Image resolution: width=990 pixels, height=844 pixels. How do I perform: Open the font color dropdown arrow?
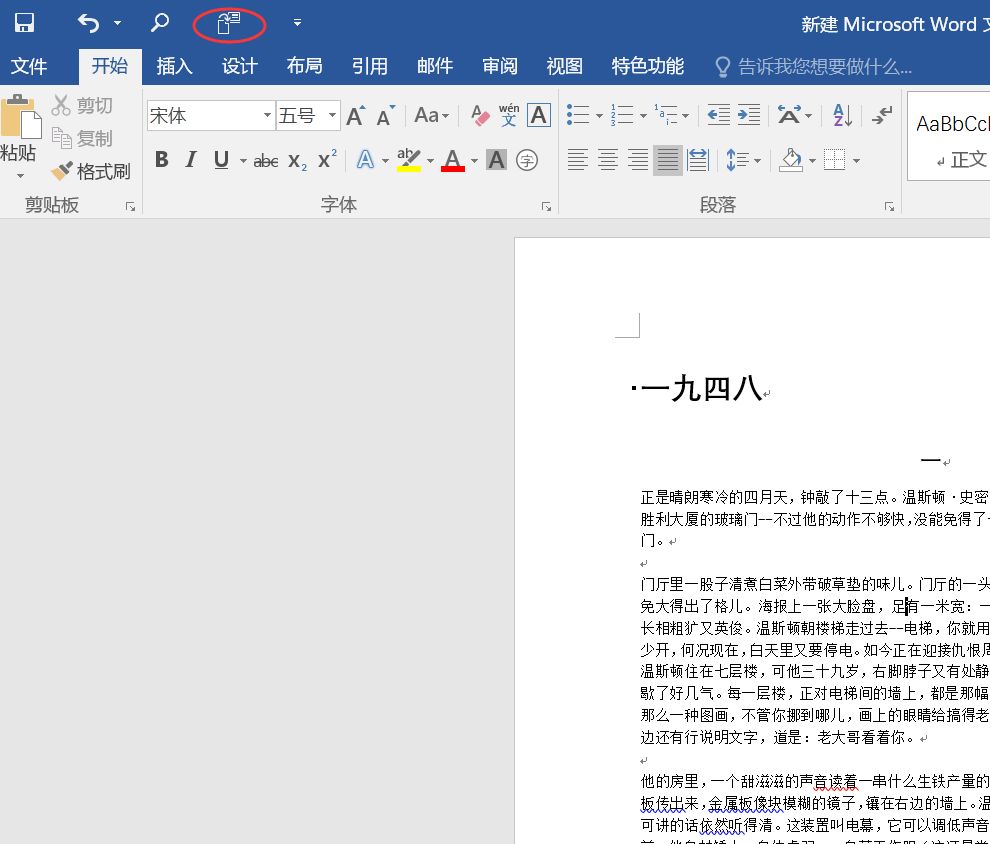pos(474,161)
